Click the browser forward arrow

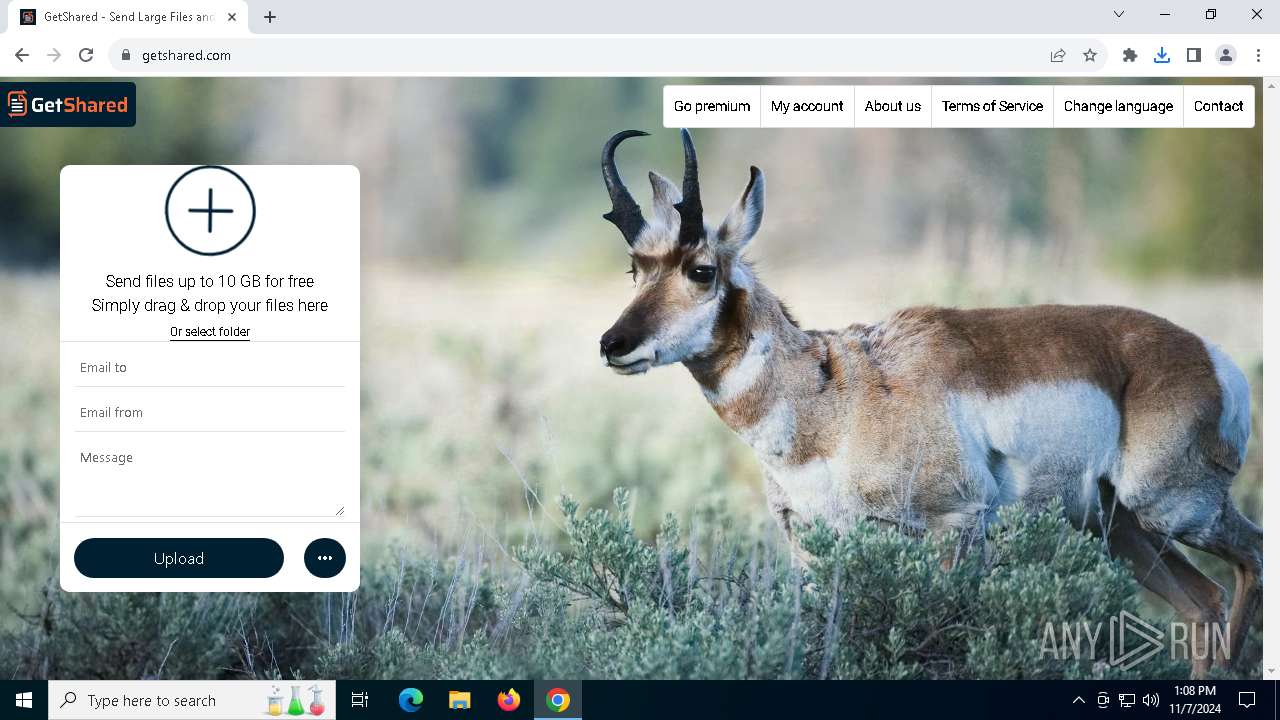[54, 55]
